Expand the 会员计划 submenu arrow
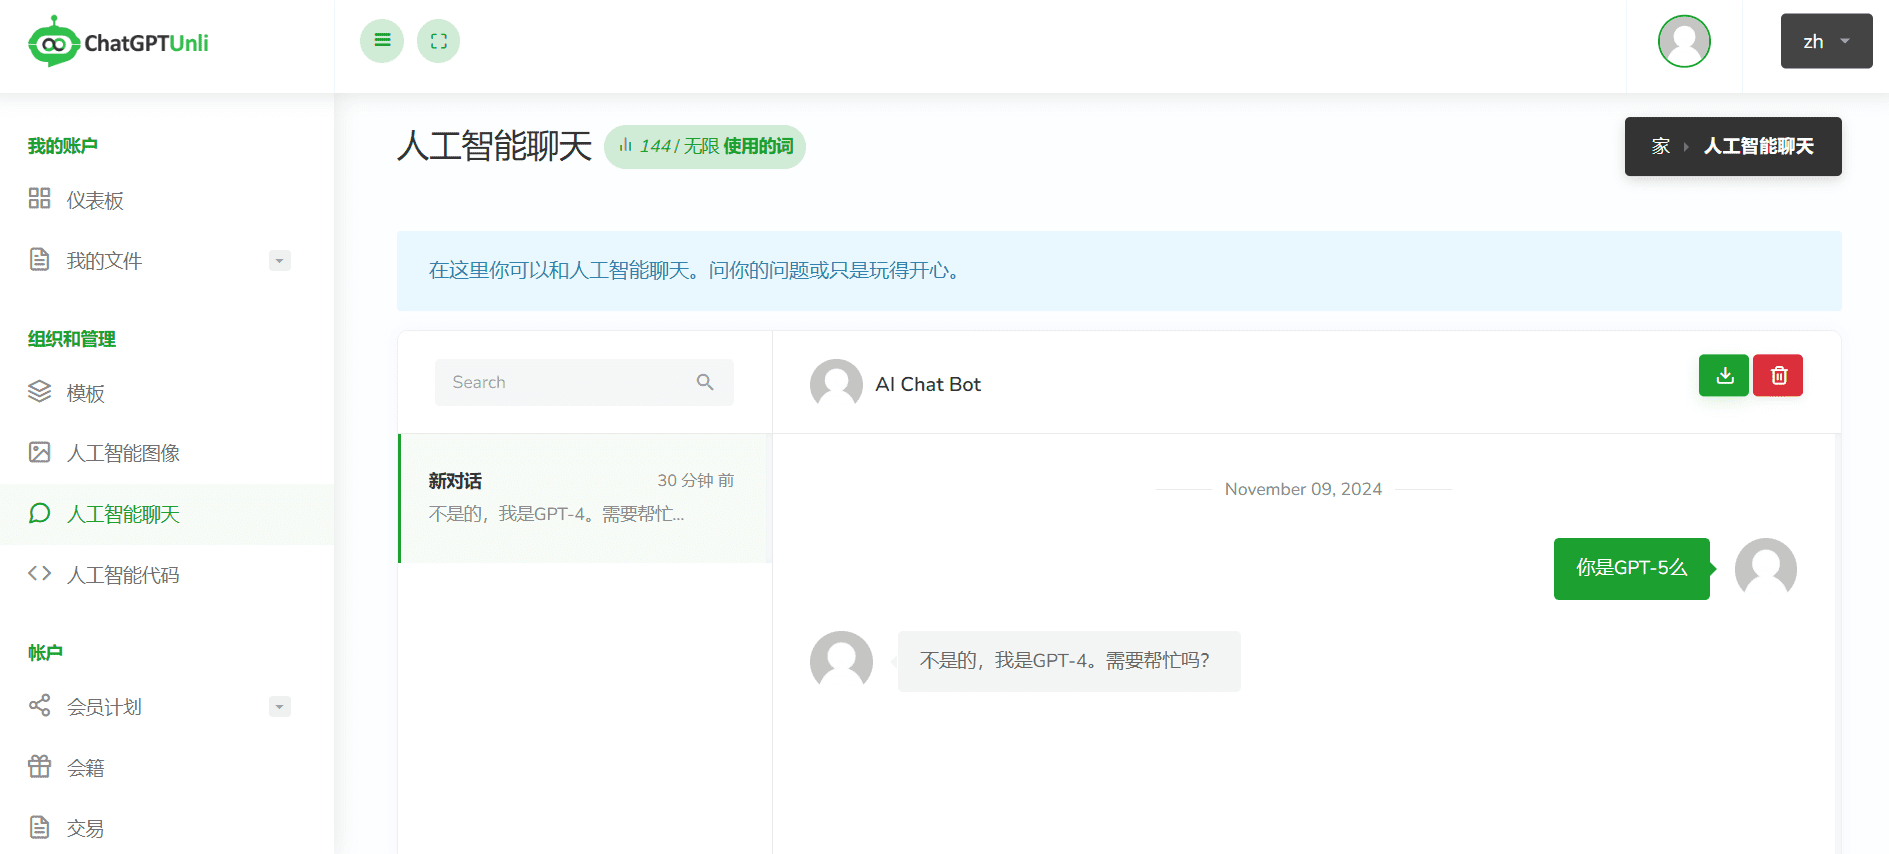The image size is (1889, 854). [280, 707]
